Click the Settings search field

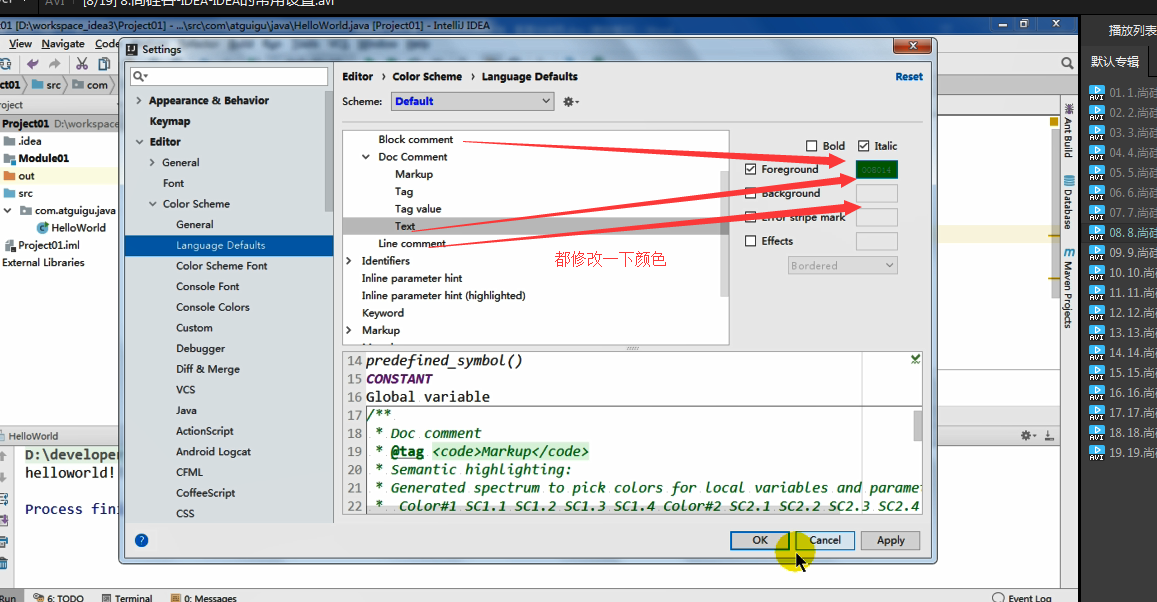(229, 76)
